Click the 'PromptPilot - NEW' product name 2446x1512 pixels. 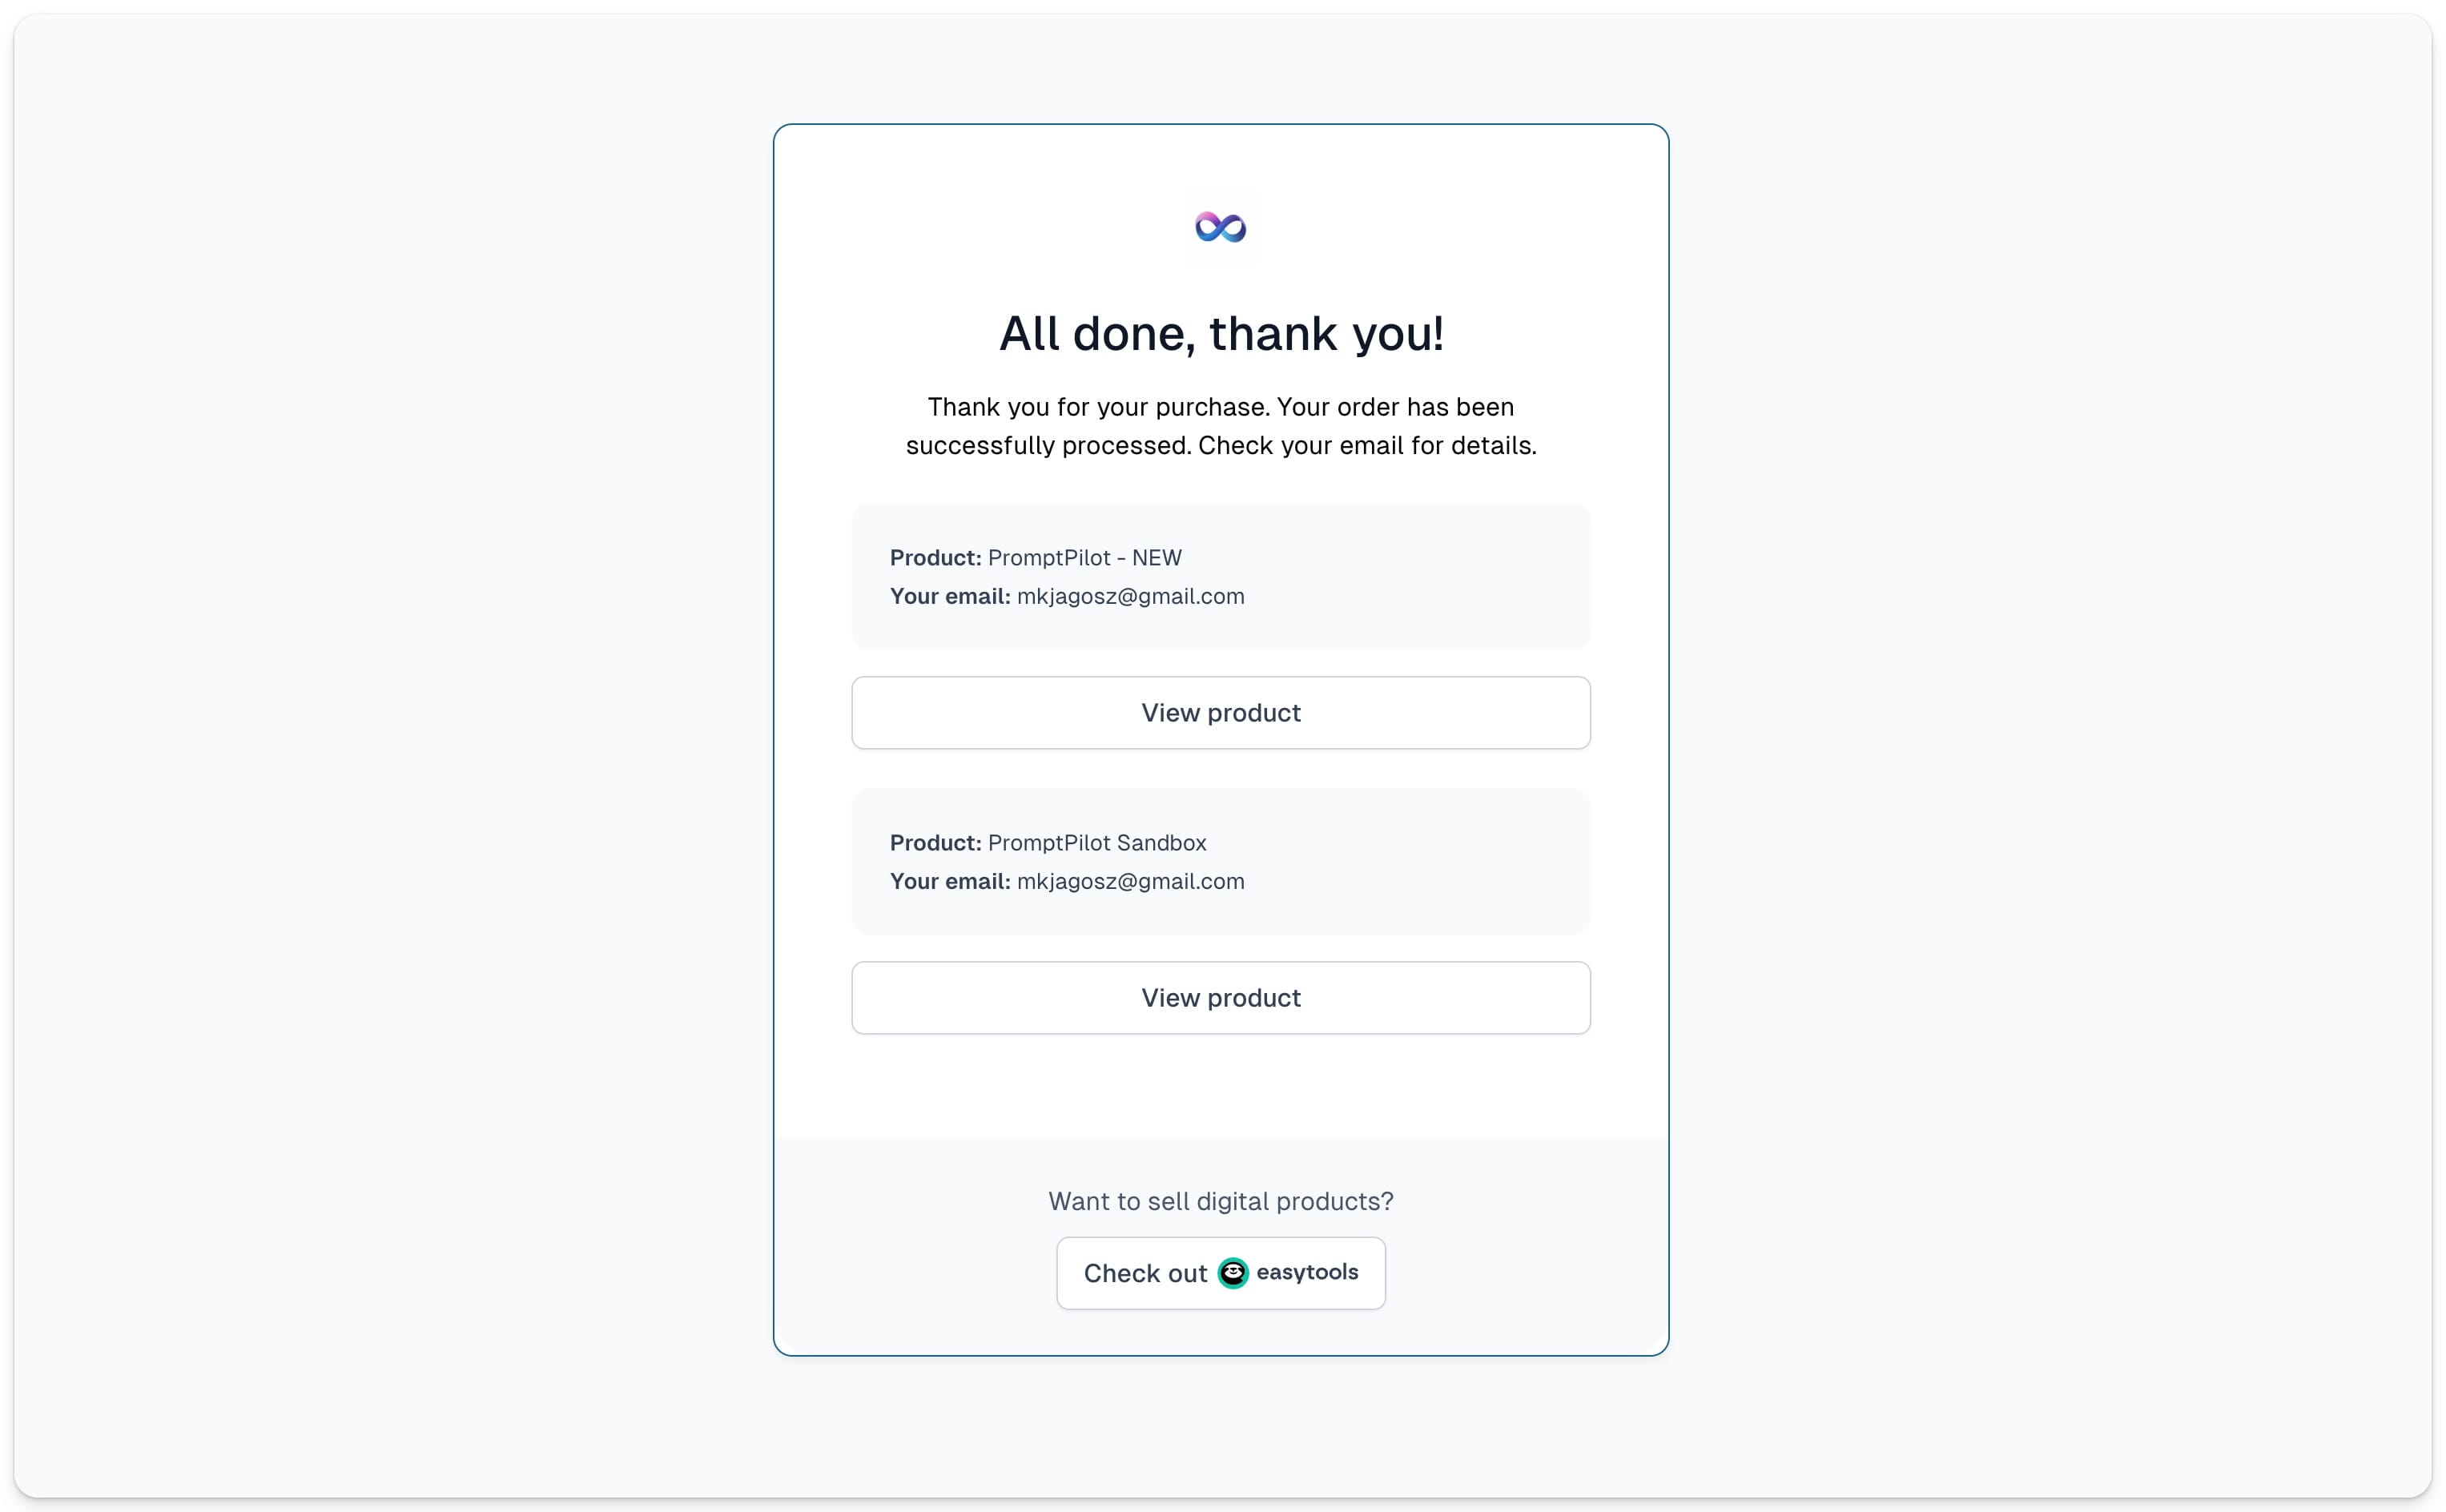(1085, 558)
